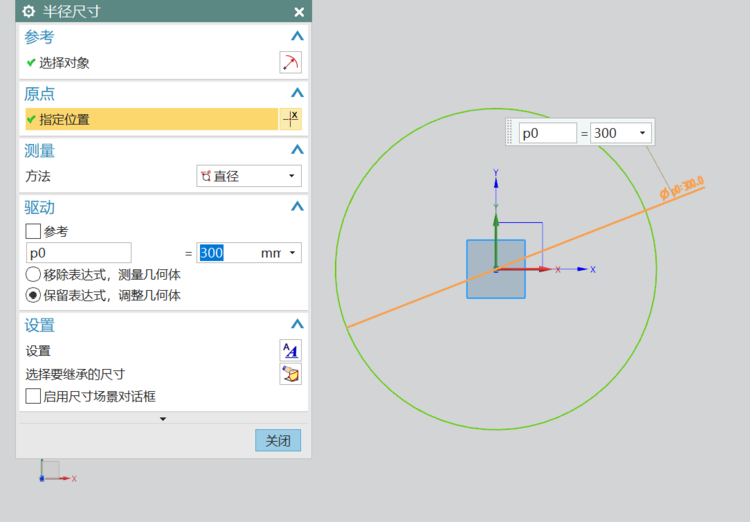Click the Y axis handle in sketch

[496, 181]
